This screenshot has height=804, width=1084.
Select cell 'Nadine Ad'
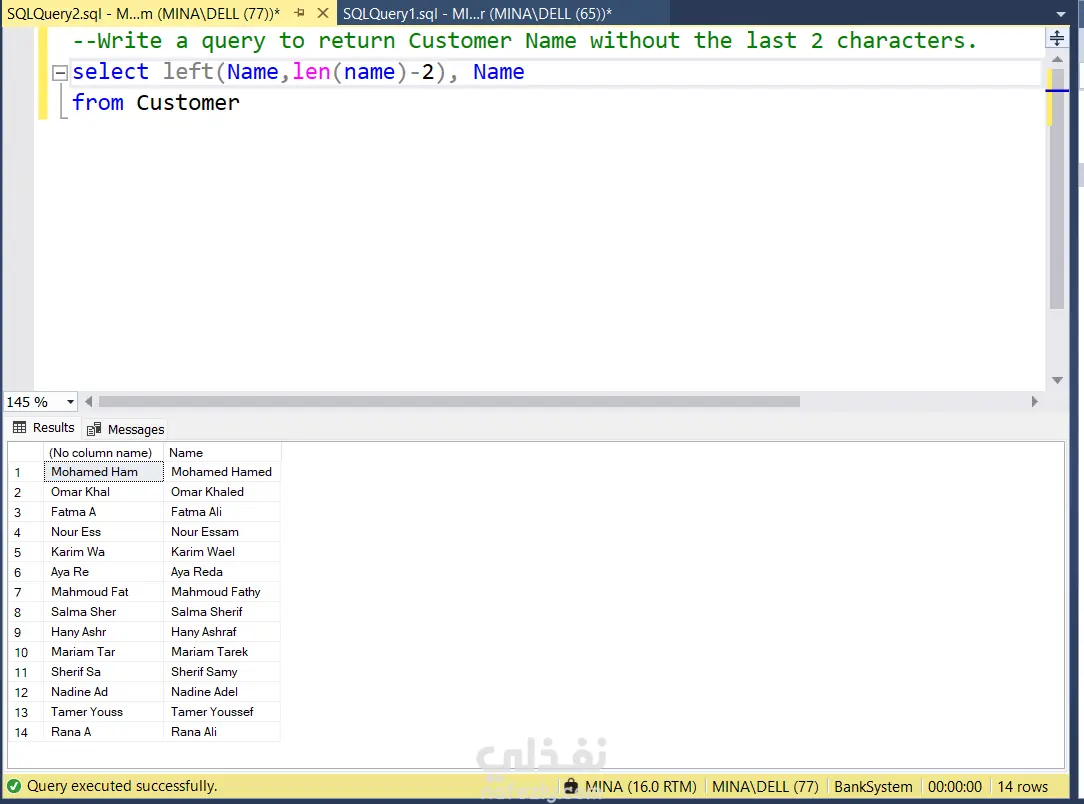pyautogui.click(x=104, y=693)
